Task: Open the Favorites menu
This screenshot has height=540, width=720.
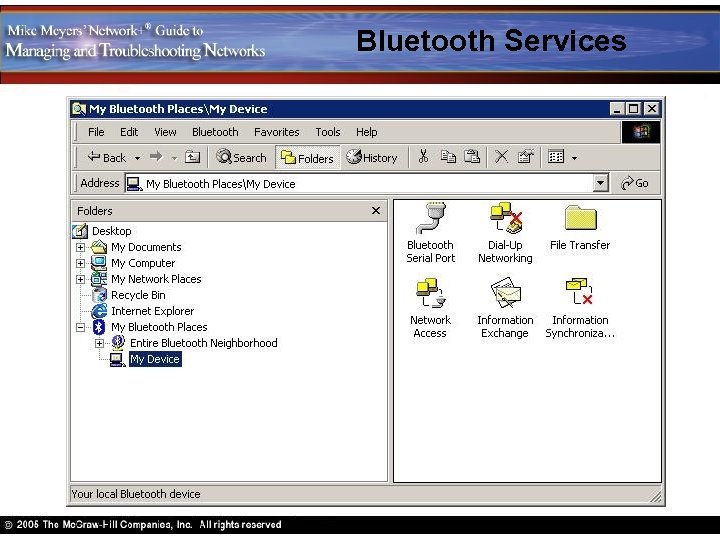Action: tap(276, 132)
